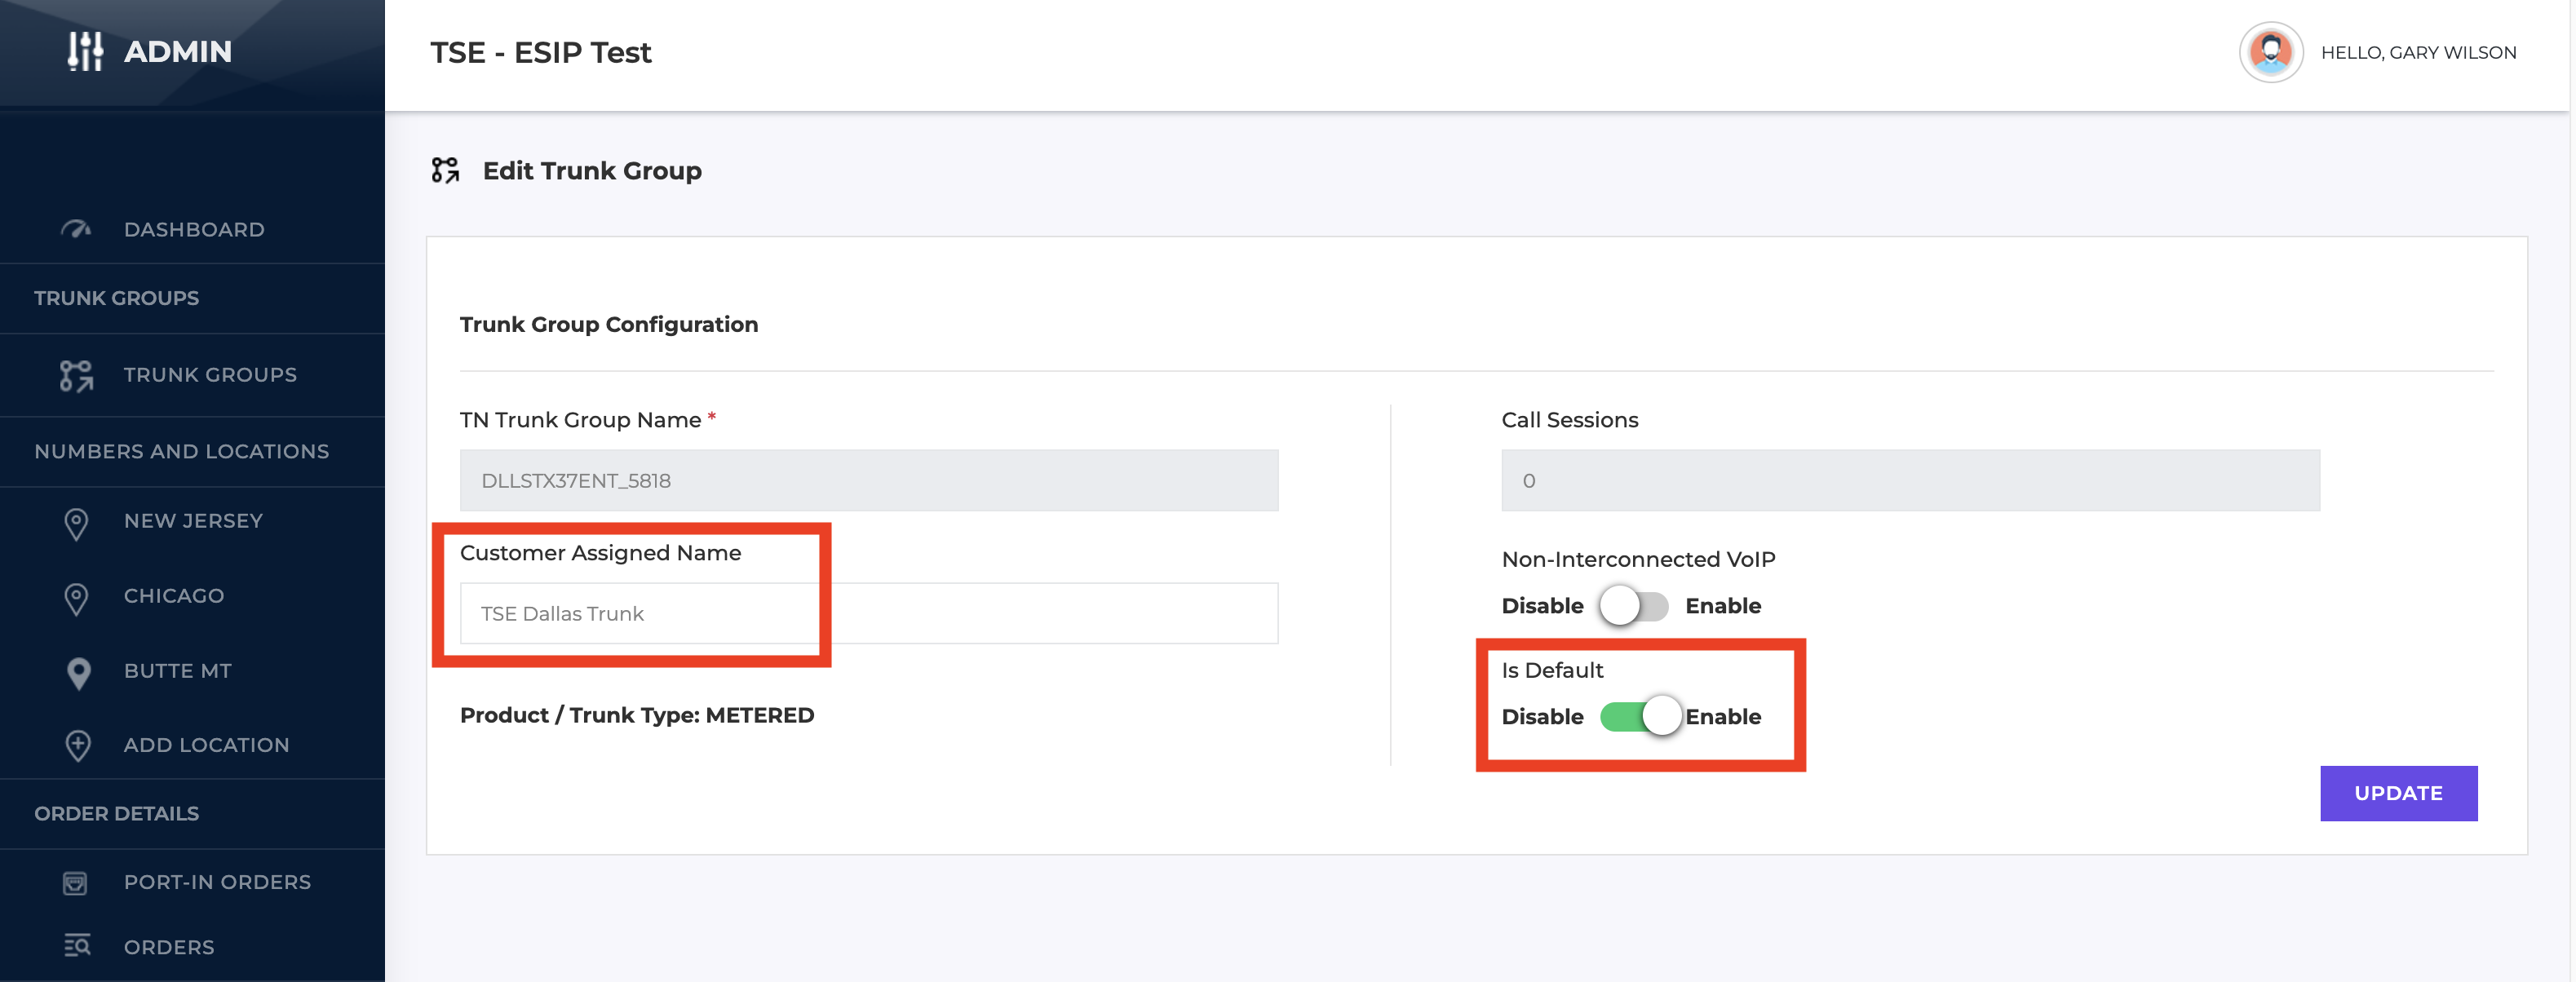Click the Disable label next to Is Default
The image size is (2576, 982).
pos(1542,717)
